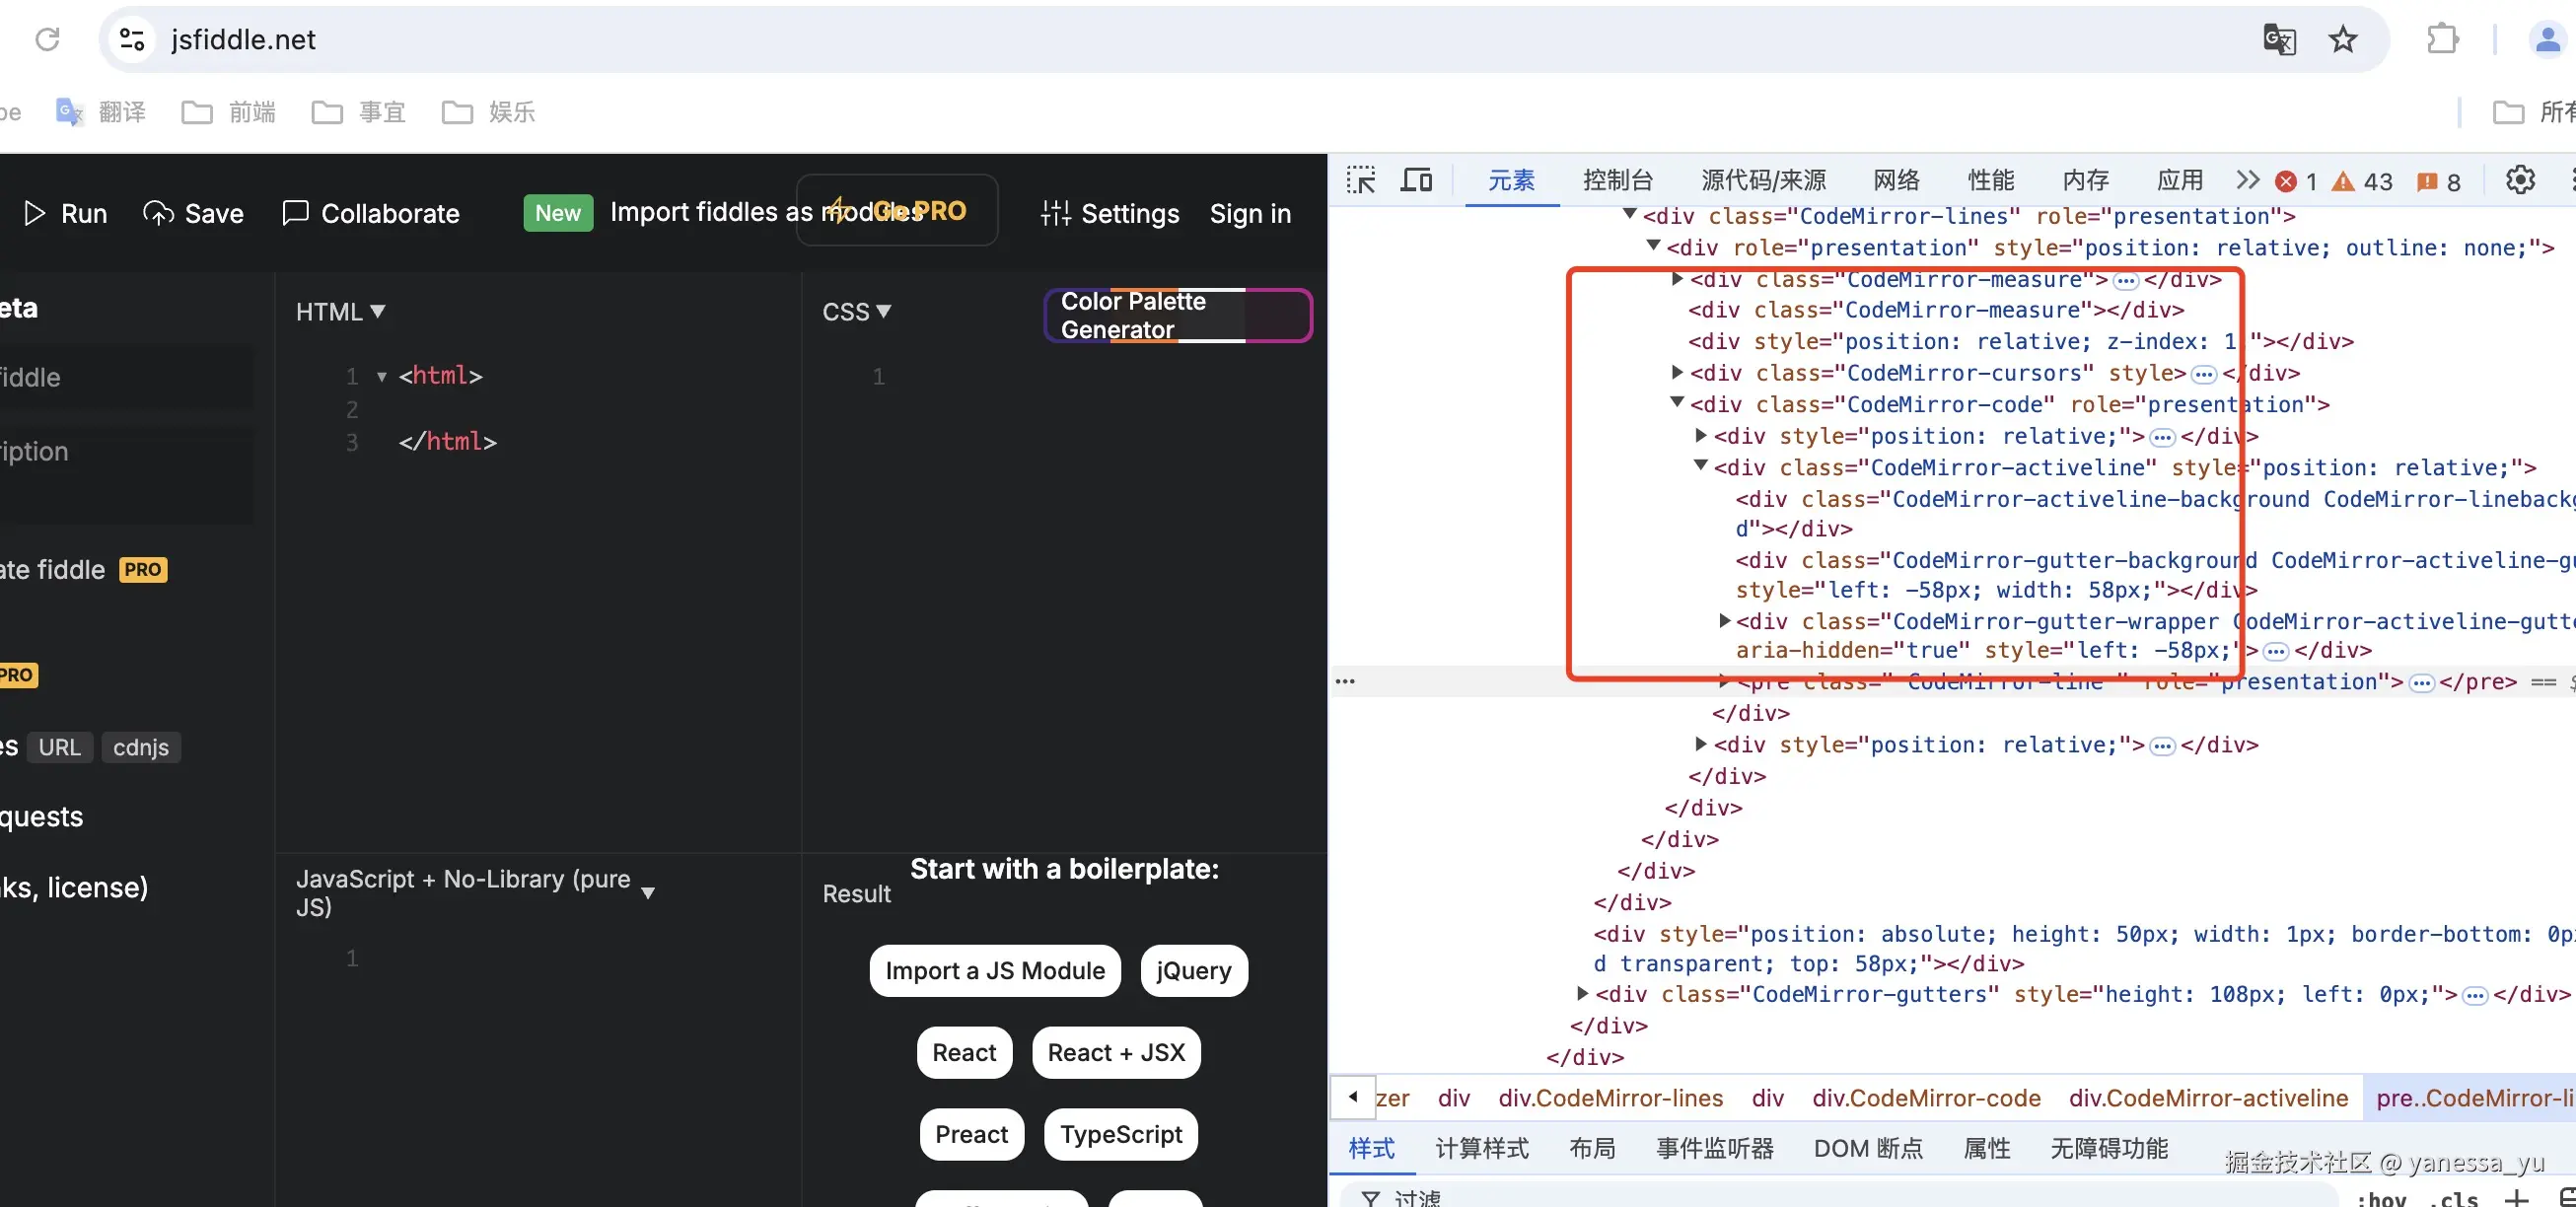Choose the jQuery boilerplate button
Image resolution: width=2576 pixels, height=1207 pixels.
[1193, 970]
